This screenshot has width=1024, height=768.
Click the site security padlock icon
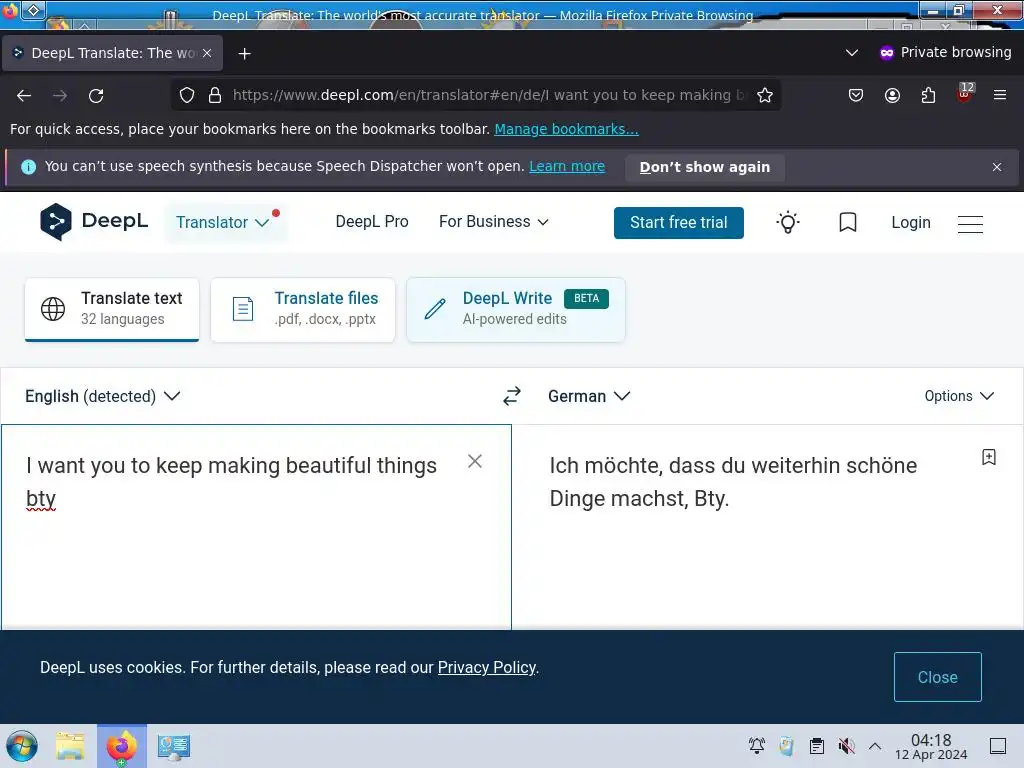click(215, 95)
